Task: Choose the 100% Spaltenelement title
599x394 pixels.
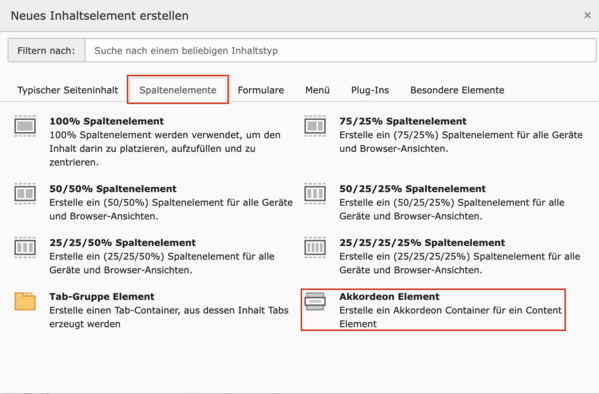Action: coord(107,121)
